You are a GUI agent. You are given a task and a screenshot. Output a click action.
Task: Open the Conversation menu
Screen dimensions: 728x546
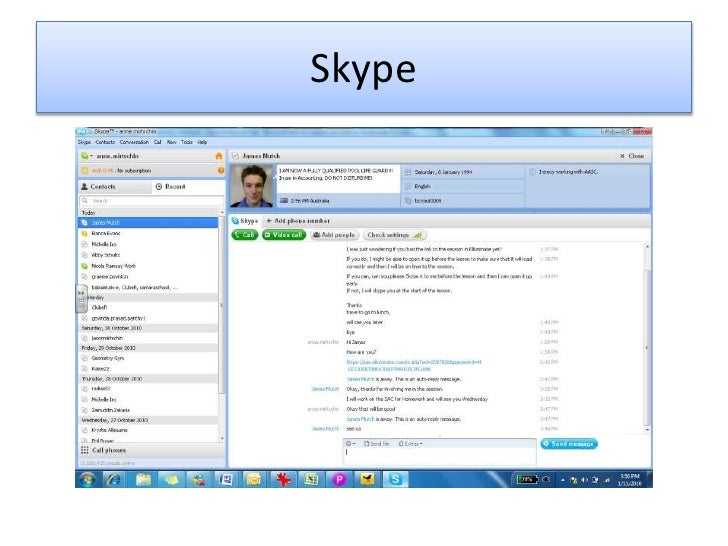click(134, 142)
